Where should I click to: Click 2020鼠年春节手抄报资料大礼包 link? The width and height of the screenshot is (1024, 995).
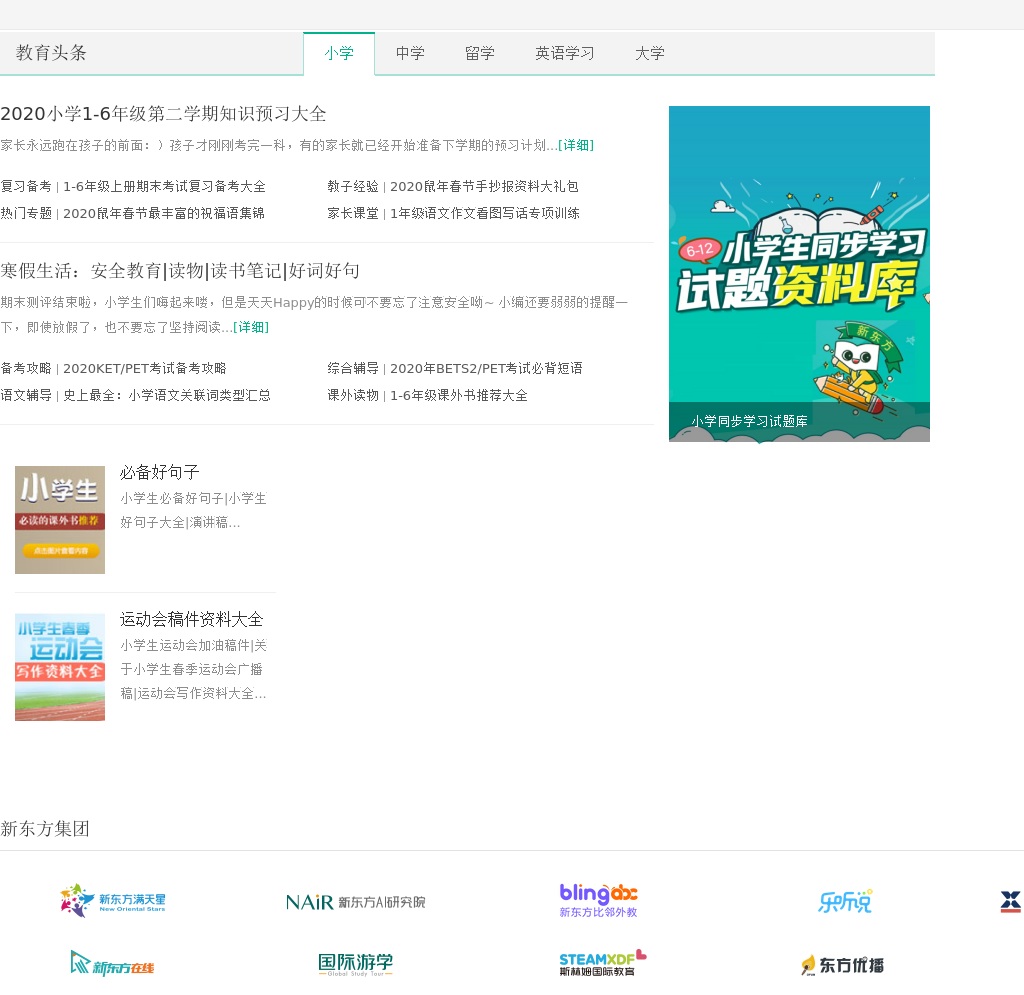click(484, 187)
